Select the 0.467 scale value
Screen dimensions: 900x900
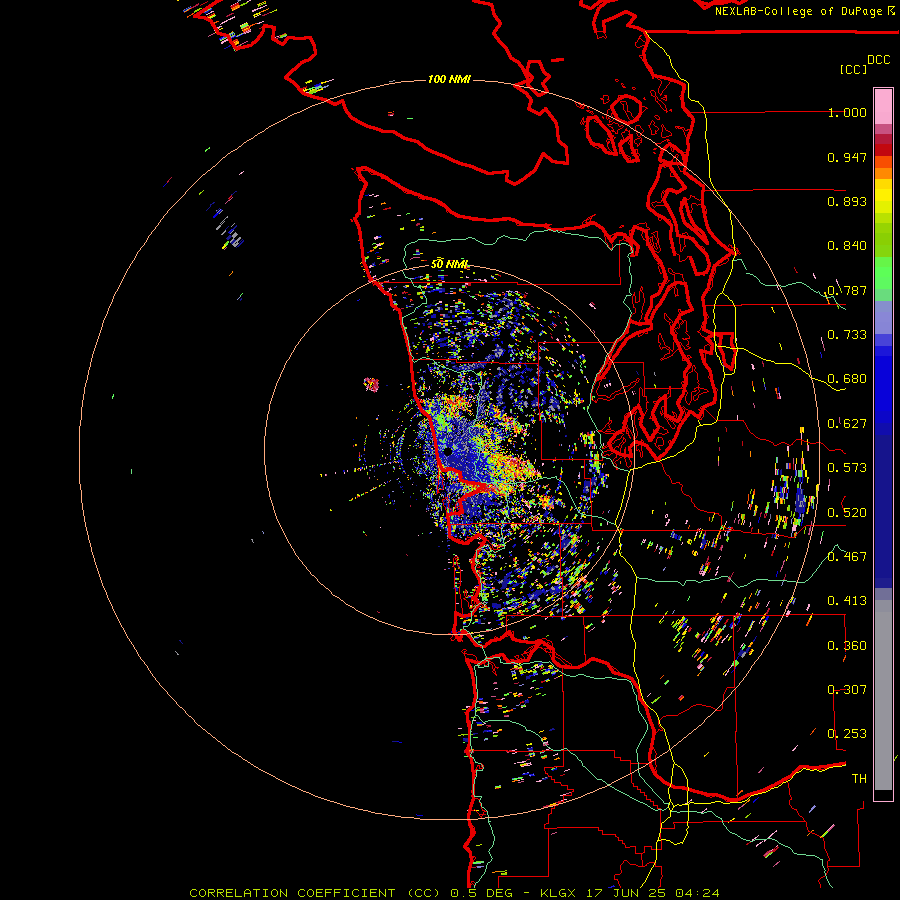847,557
